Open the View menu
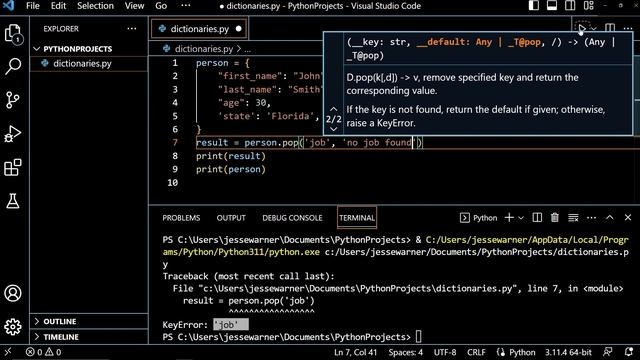 [134, 6]
